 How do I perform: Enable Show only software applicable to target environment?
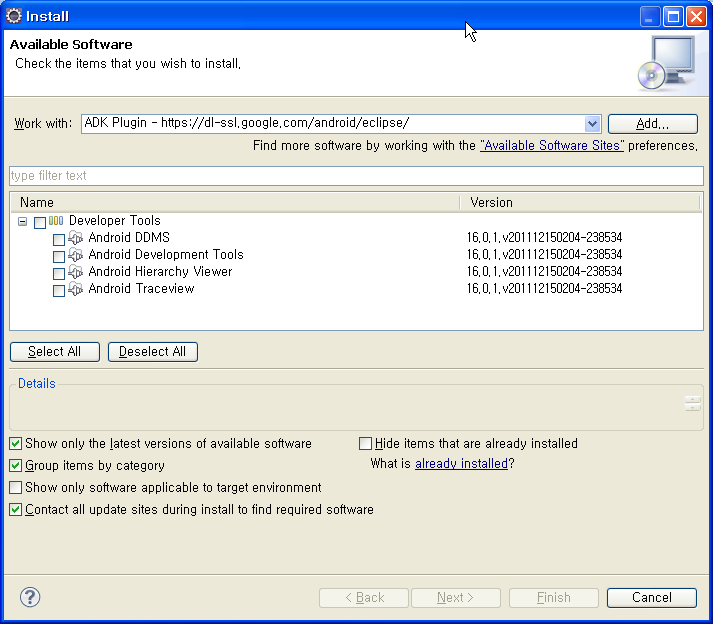15,488
